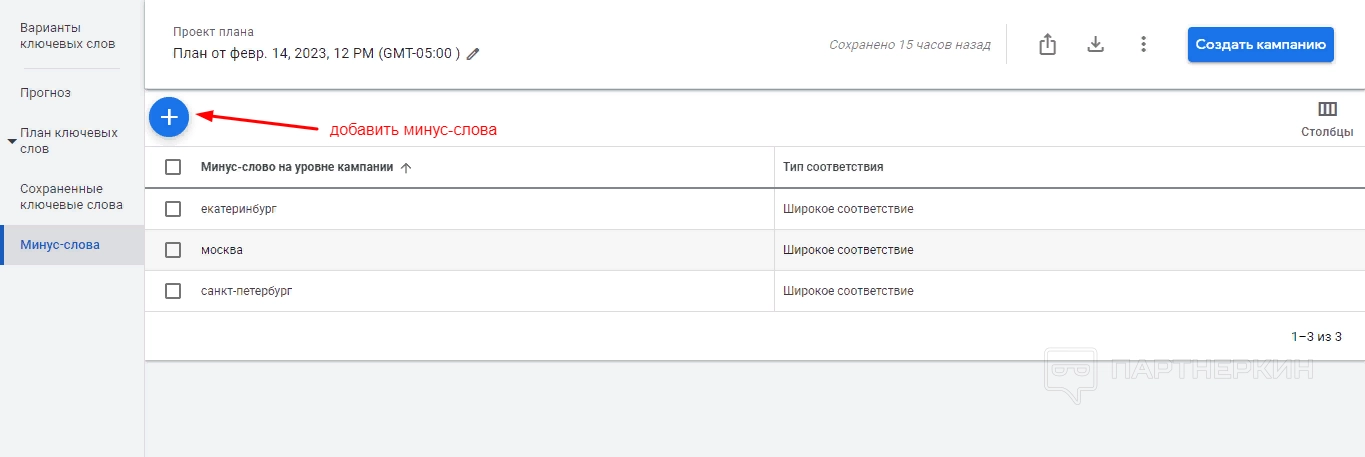
Task: Open the three-dot more options menu
Action: (x=1143, y=45)
